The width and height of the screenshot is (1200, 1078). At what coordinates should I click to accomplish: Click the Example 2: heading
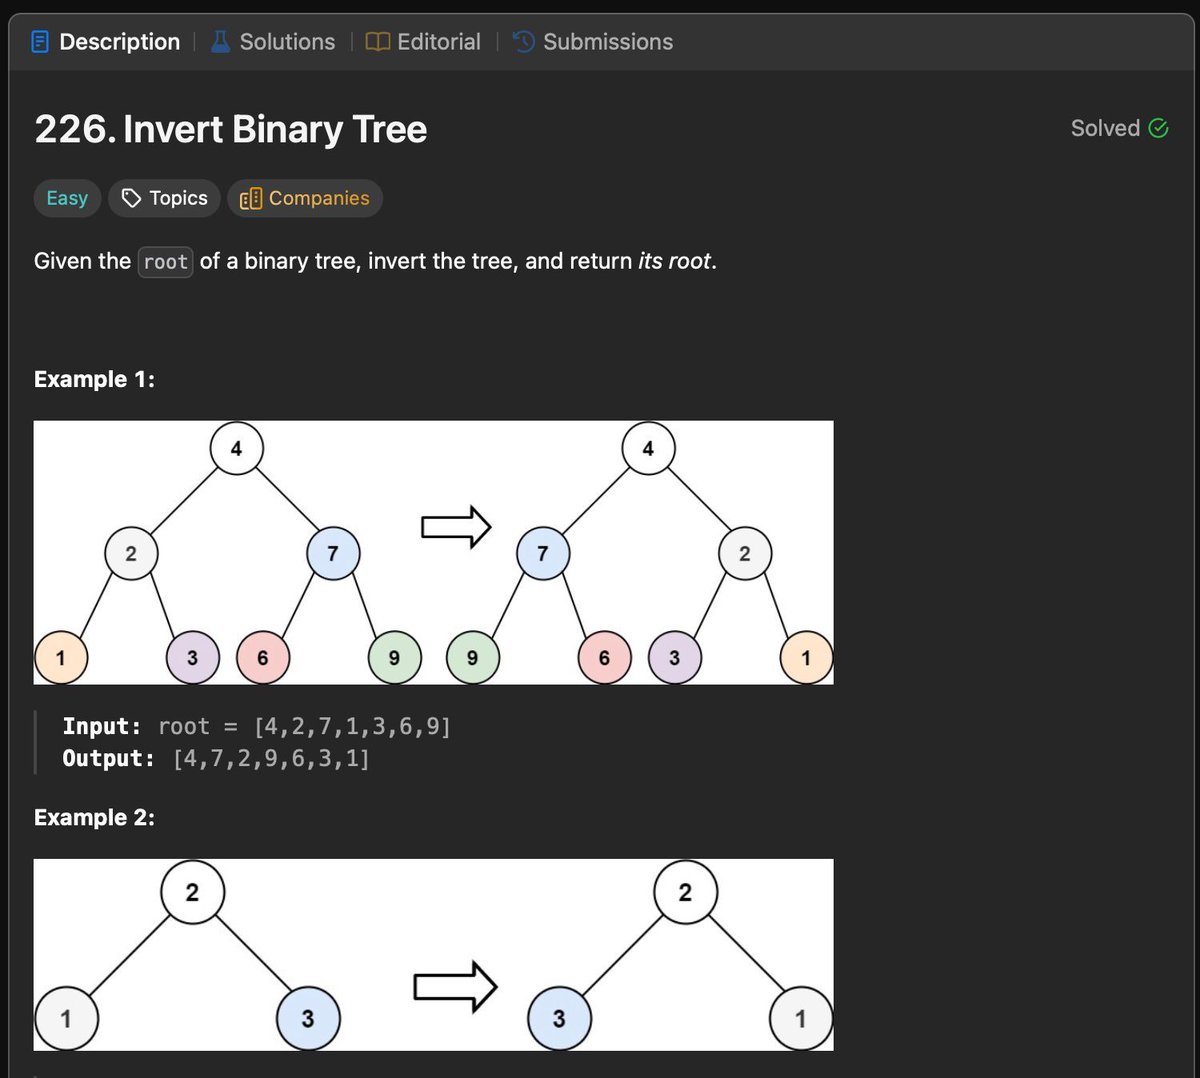coord(94,817)
